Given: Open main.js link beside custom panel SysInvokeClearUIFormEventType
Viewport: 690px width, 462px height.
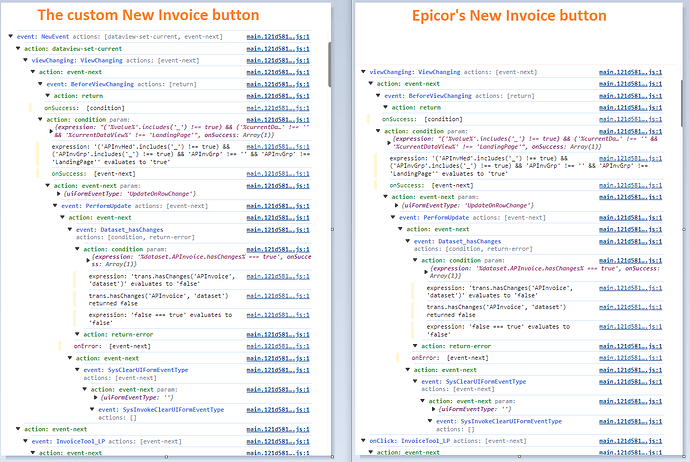Looking at the screenshot, I should [x=278, y=410].
